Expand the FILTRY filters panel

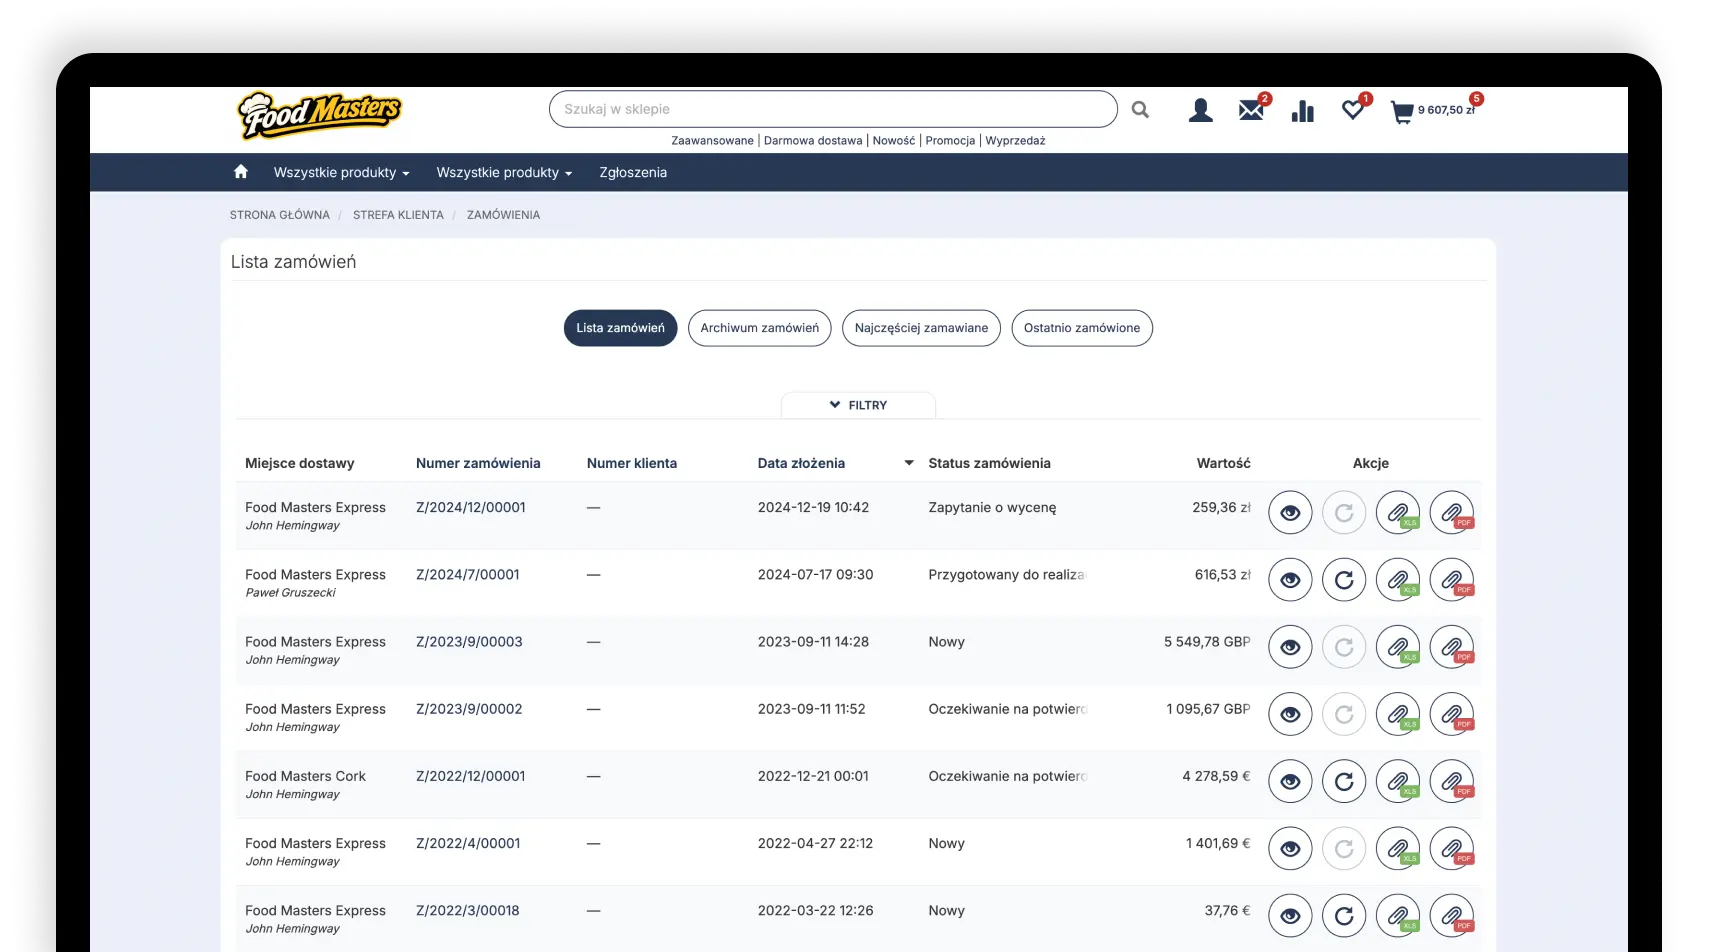pyautogui.click(x=858, y=405)
